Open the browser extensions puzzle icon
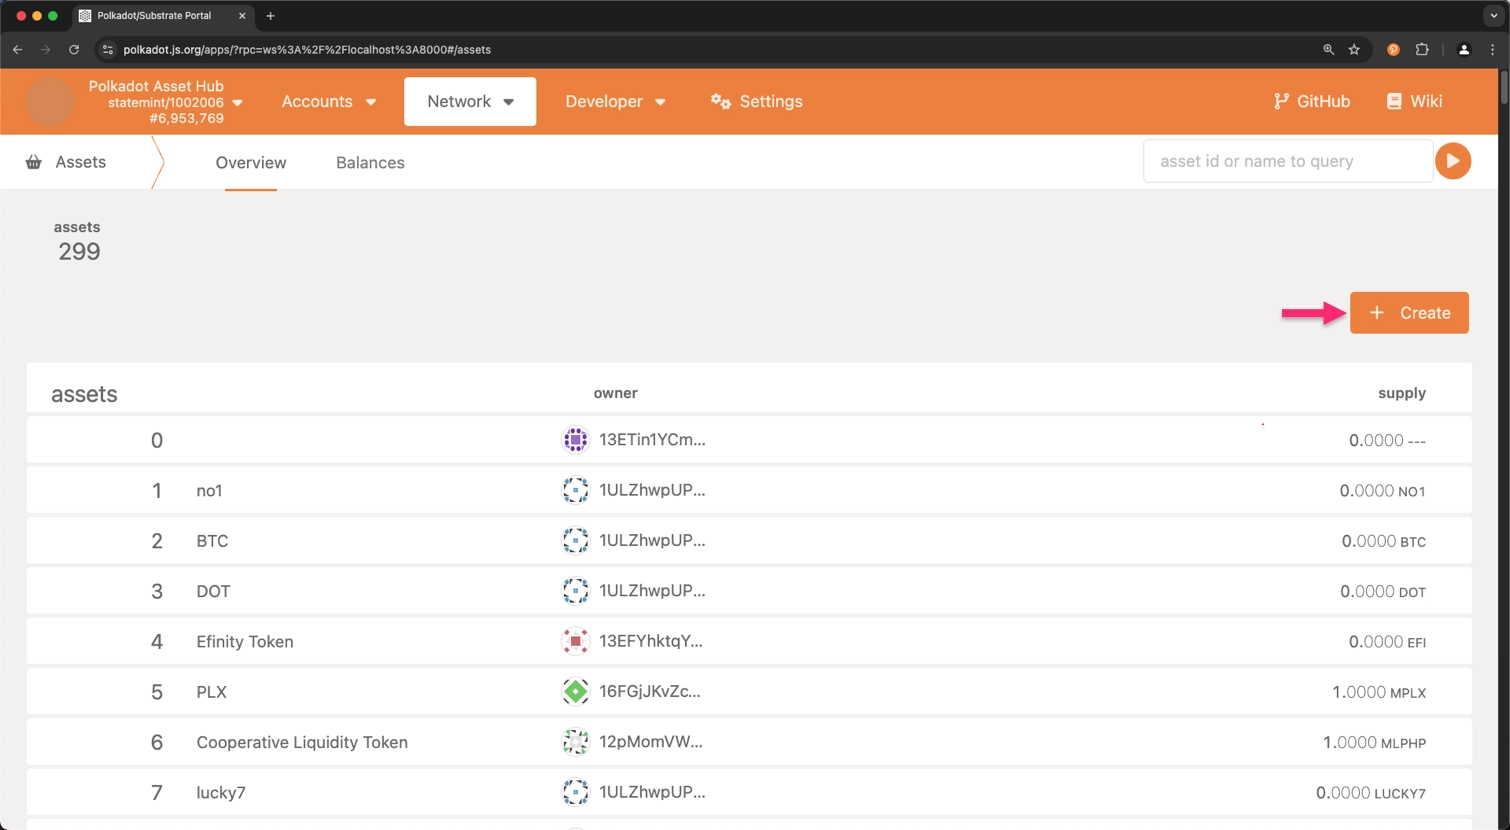 (x=1422, y=49)
